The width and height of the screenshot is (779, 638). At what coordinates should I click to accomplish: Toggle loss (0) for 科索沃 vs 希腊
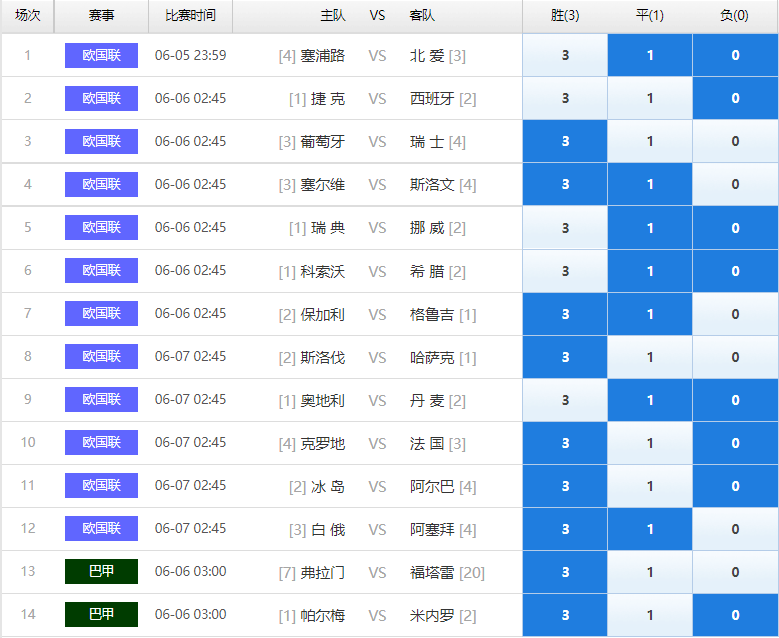tap(735, 271)
